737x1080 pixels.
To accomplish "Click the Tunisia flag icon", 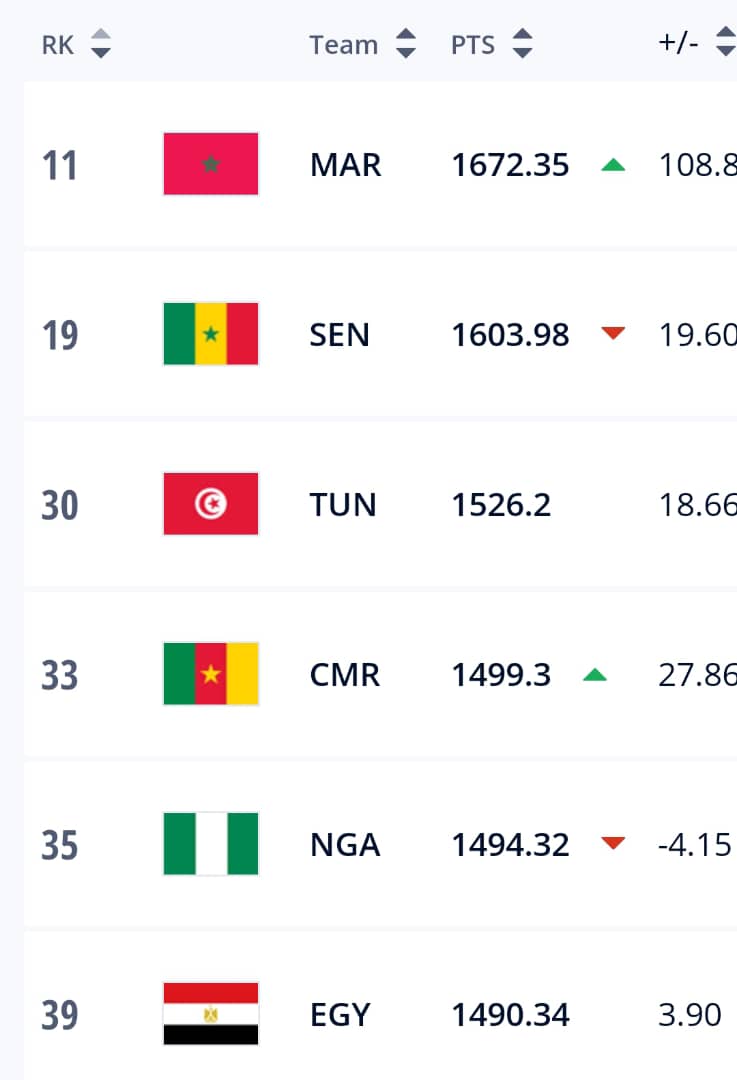I will coord(211,504).
